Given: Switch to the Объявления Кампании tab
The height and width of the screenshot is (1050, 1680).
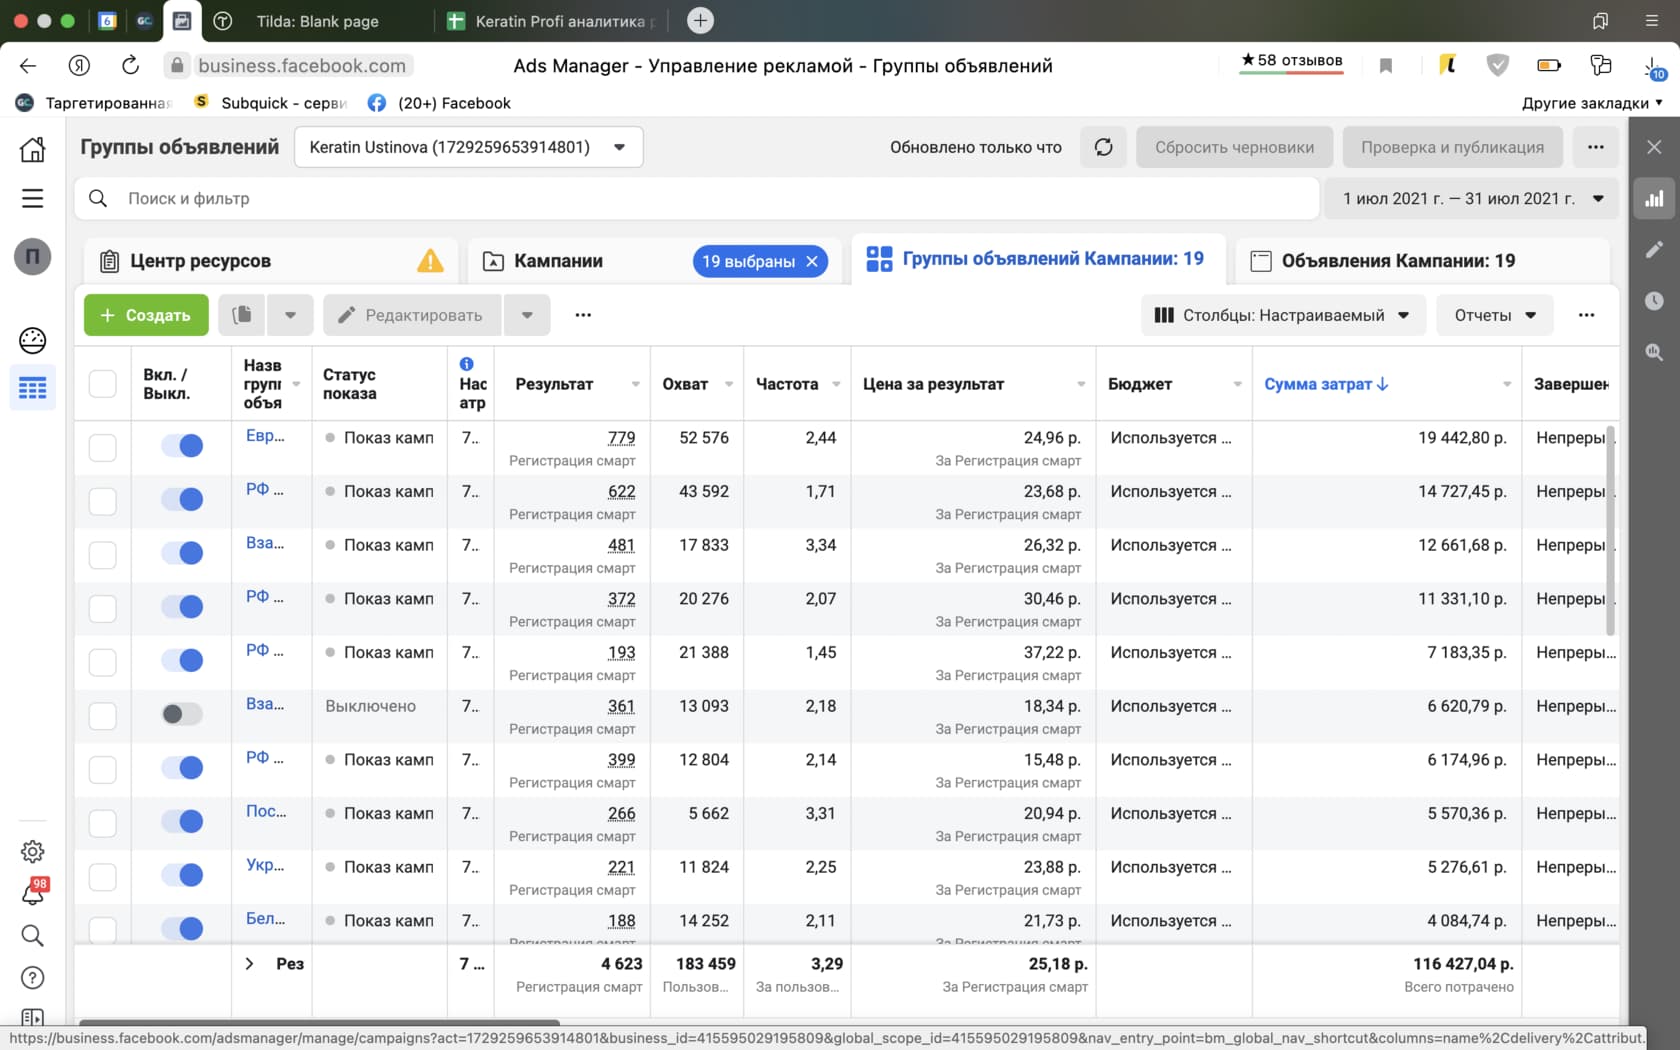Looking at the screenshot, I should [x=1397, y=261].
